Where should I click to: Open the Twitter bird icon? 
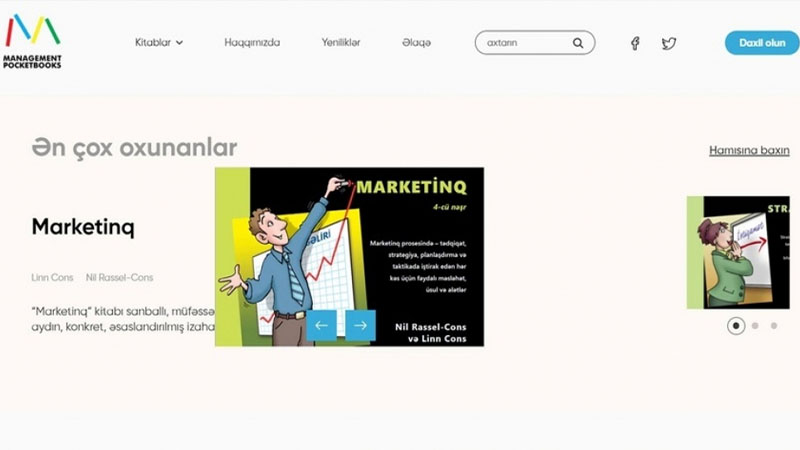(669, 43)
